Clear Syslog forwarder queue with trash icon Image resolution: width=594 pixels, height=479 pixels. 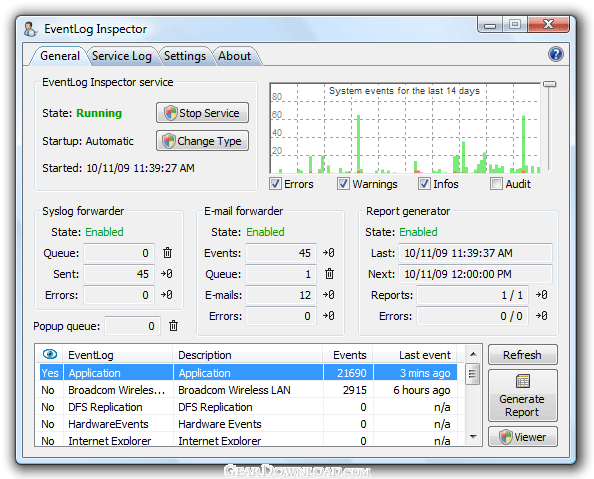point(167,253)
